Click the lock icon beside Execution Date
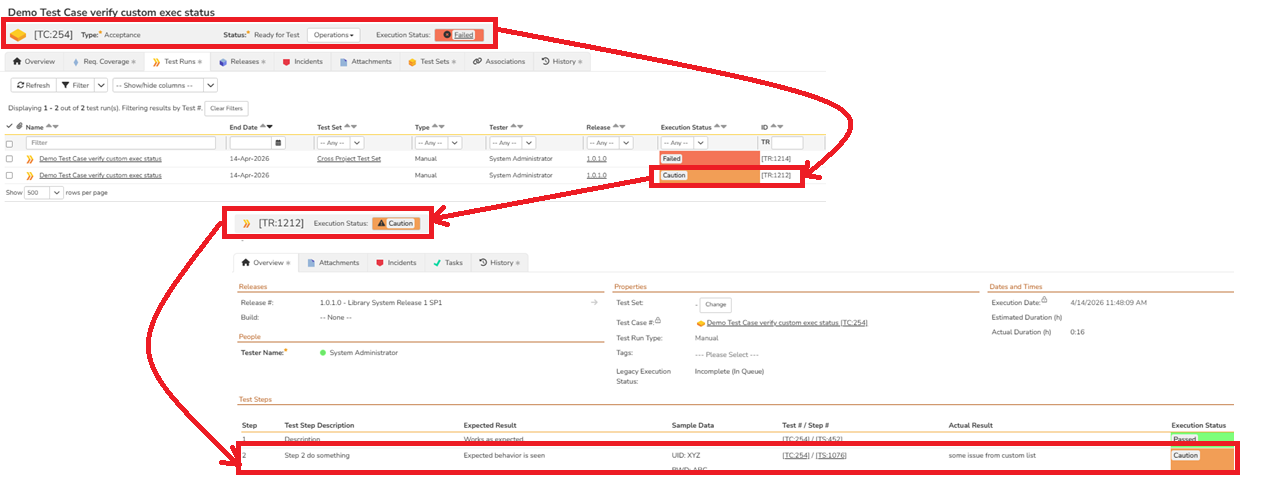1268x488 pixels. (x=1044, y=299)
